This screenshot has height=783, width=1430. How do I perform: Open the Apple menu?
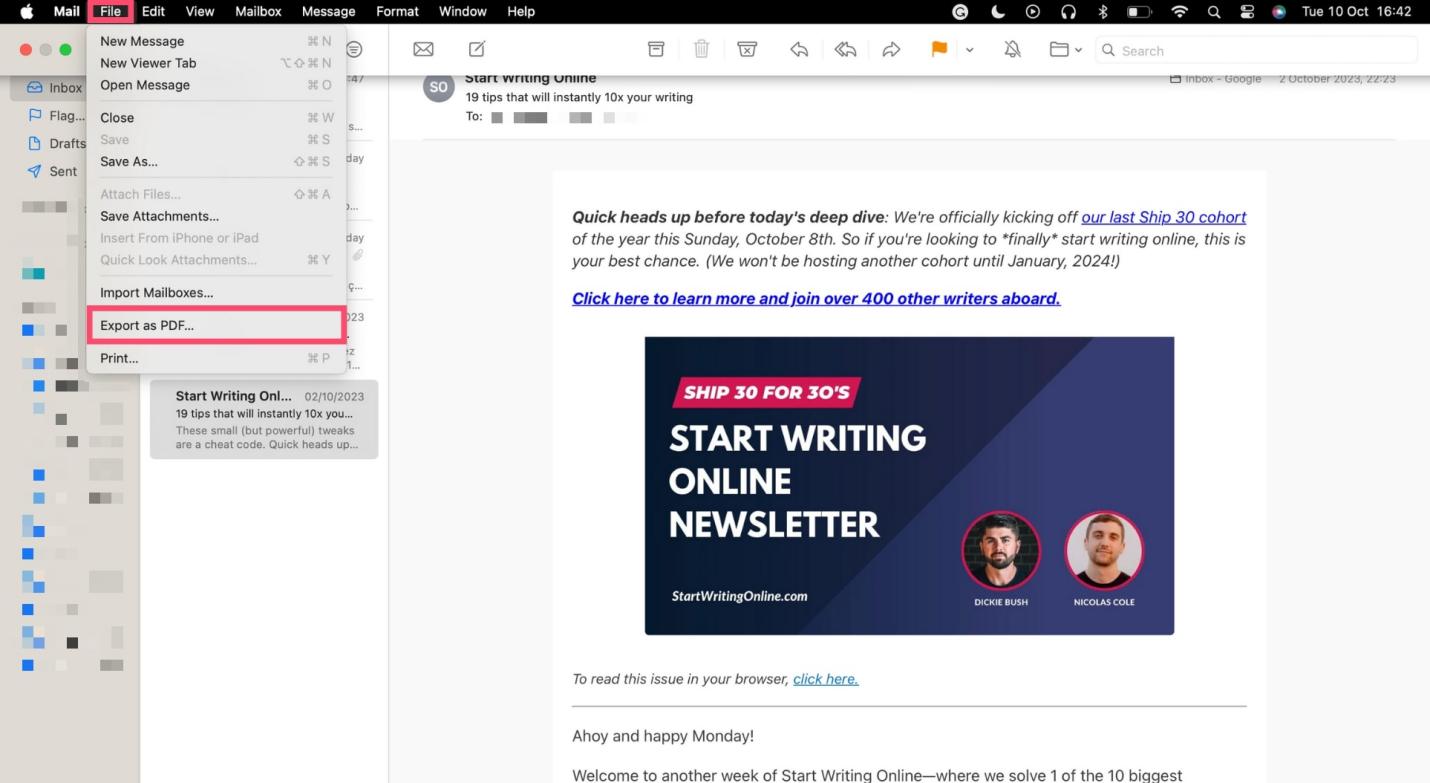pyautogui.click(x=27, y=11)
